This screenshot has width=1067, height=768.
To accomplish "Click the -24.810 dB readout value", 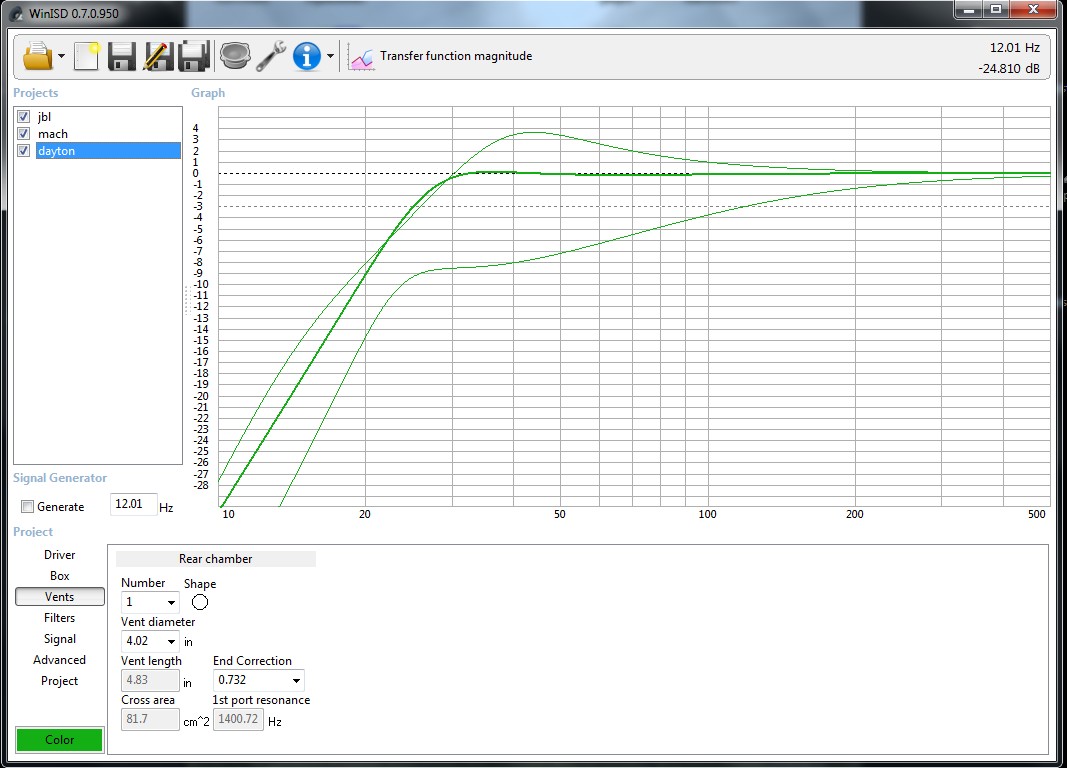I will click(x=1009, y=69).
